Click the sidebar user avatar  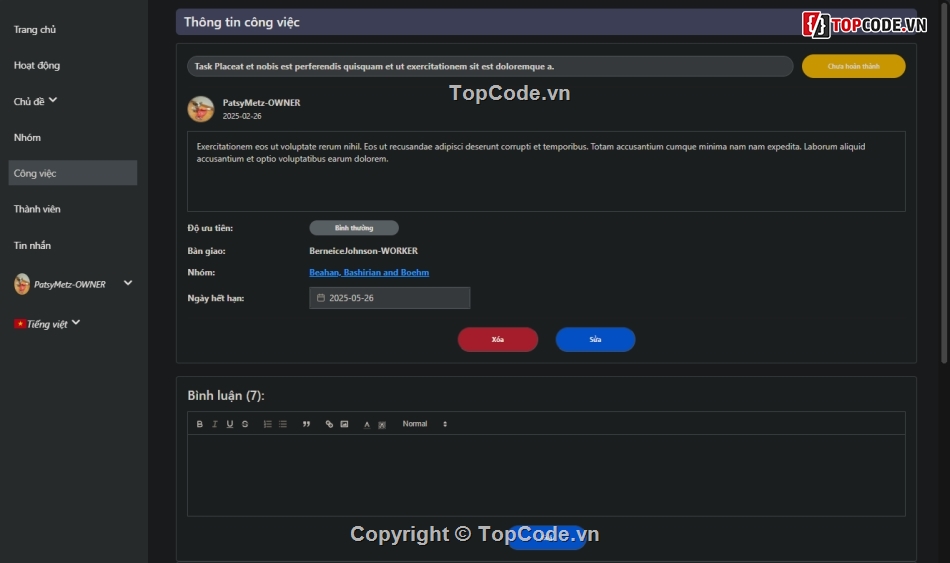coord(22,284)
